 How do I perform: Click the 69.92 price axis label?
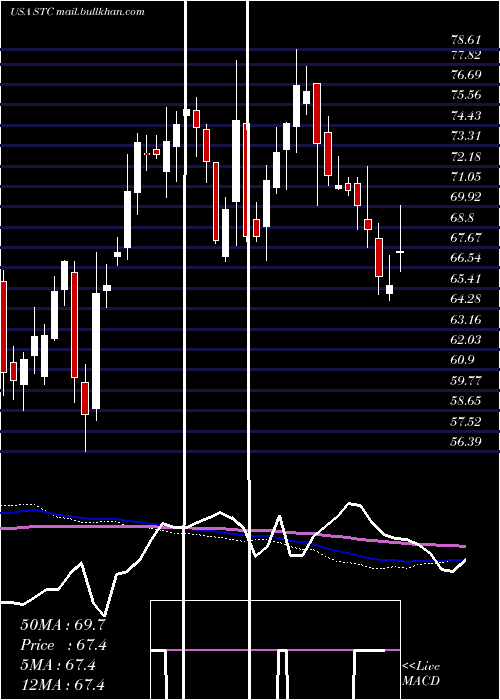pos(466,197)
